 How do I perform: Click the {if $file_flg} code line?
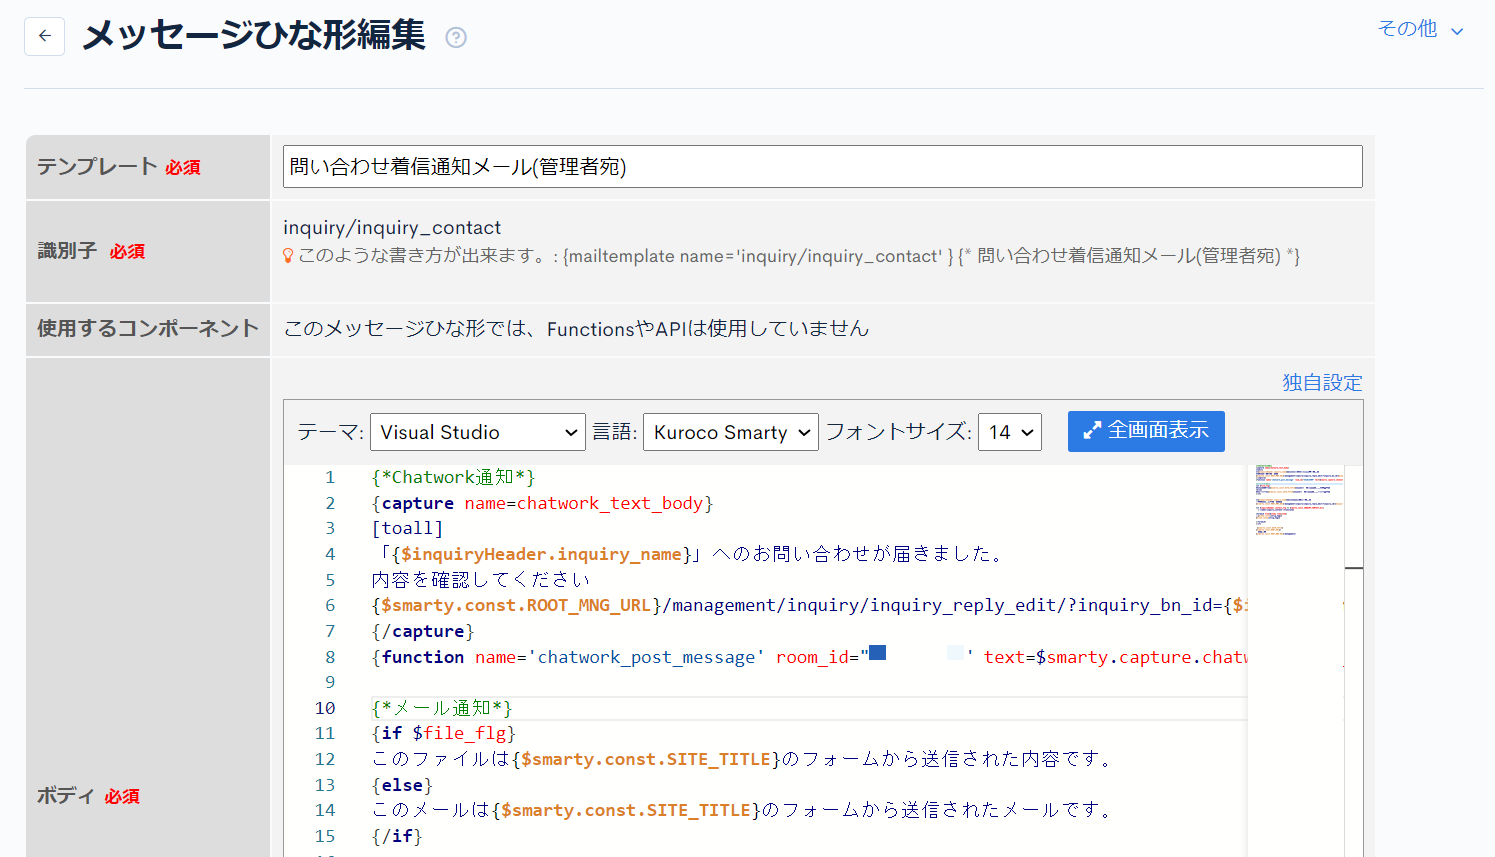coord(443,733)
